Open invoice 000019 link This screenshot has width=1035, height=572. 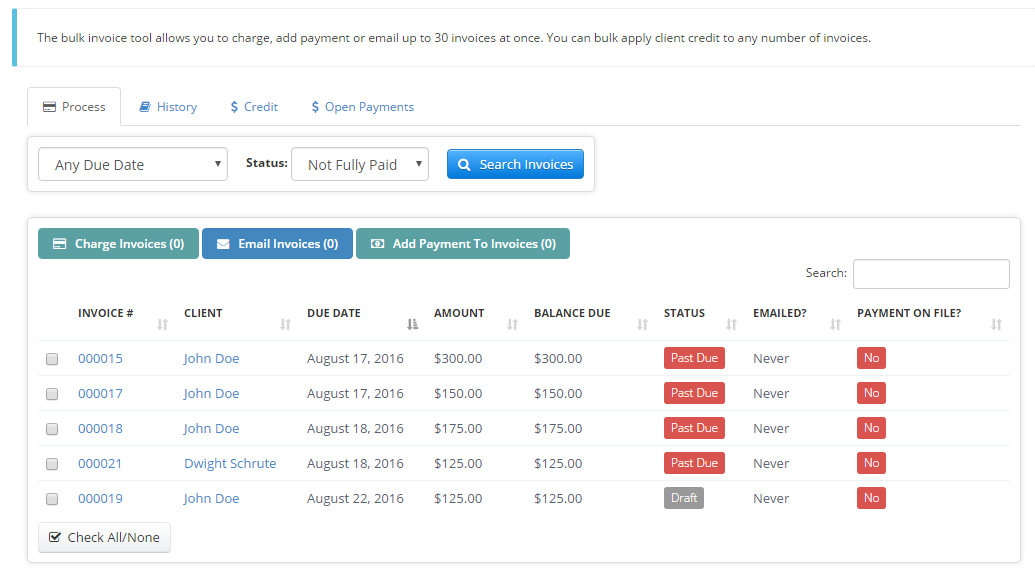click(x=100, y=498)
